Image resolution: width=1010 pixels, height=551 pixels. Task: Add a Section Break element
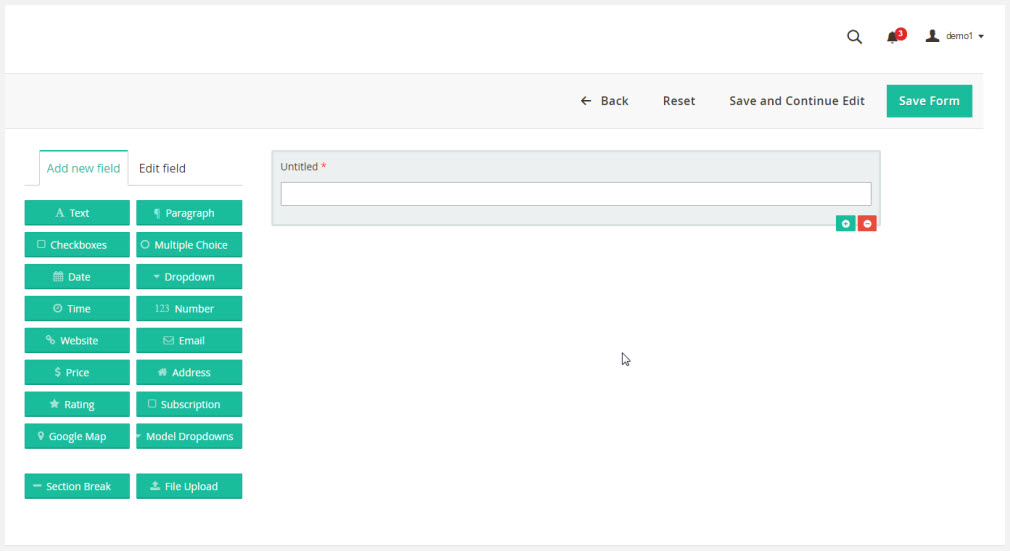pos(77,487)
